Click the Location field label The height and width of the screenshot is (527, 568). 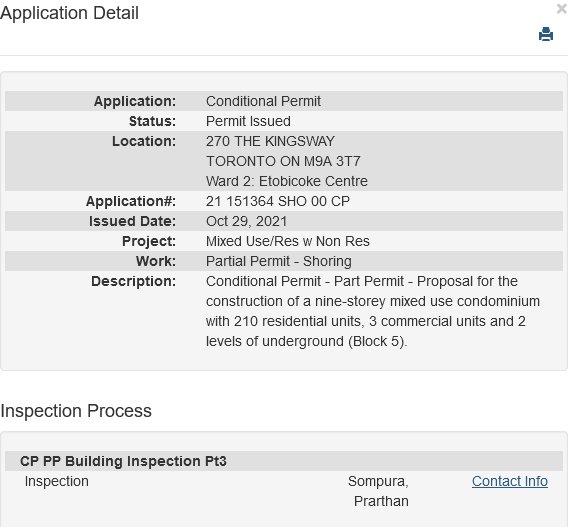pos(144,141)
